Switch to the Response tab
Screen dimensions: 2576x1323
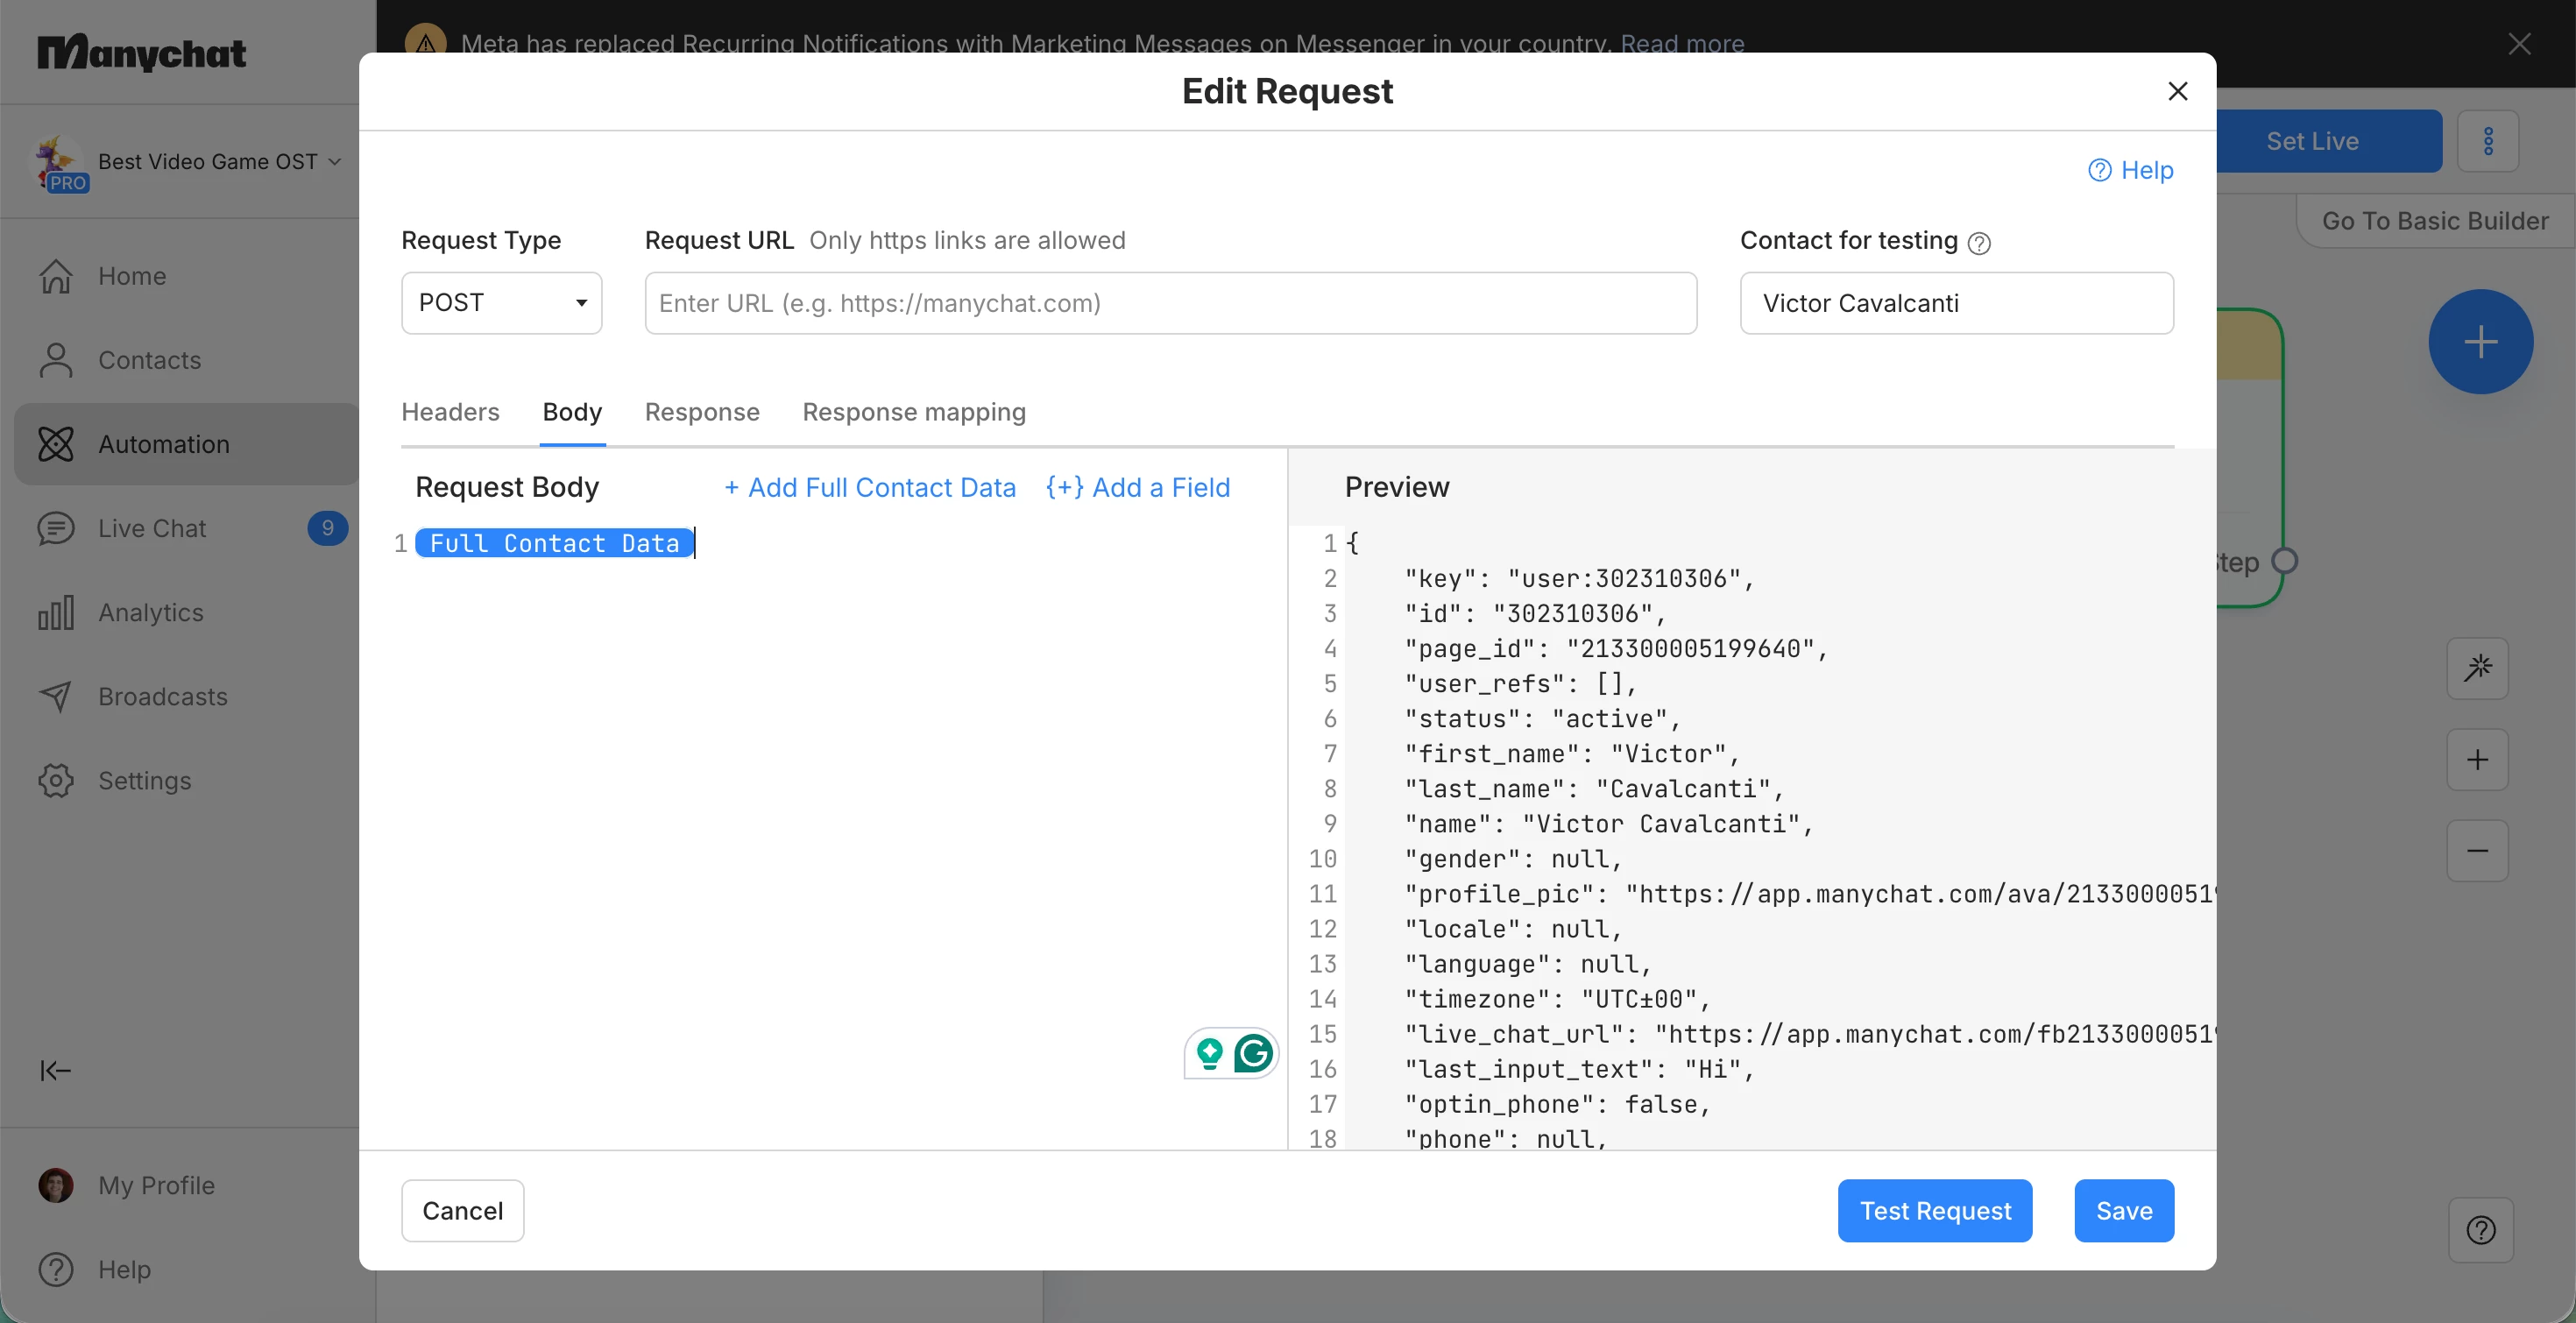point(702,412)
